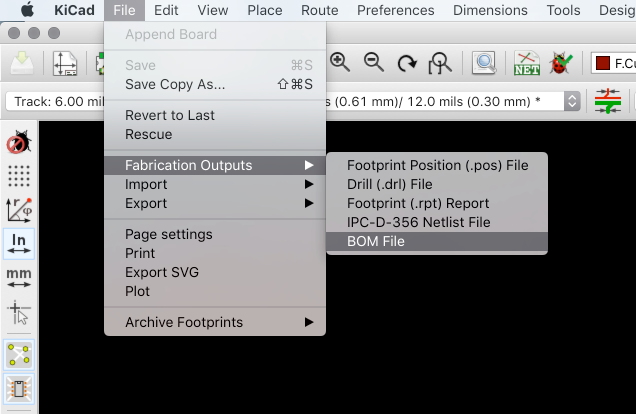Generate BOM File
This screenshot has height=414, width=636.
pyautogui.click(x=437, y=241)
